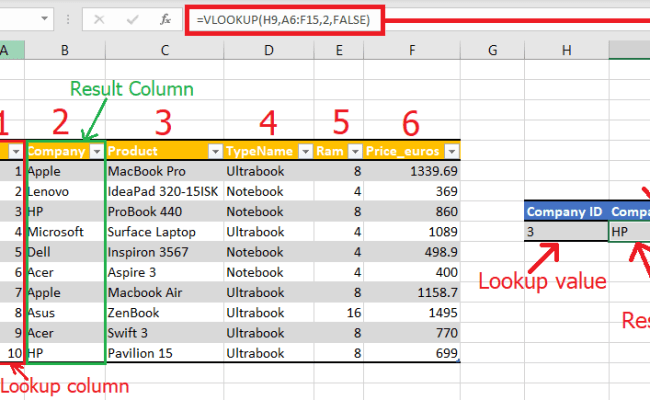Click the VLOOKUP formula in formula bar
650x400 pixels.
(283, 20)
